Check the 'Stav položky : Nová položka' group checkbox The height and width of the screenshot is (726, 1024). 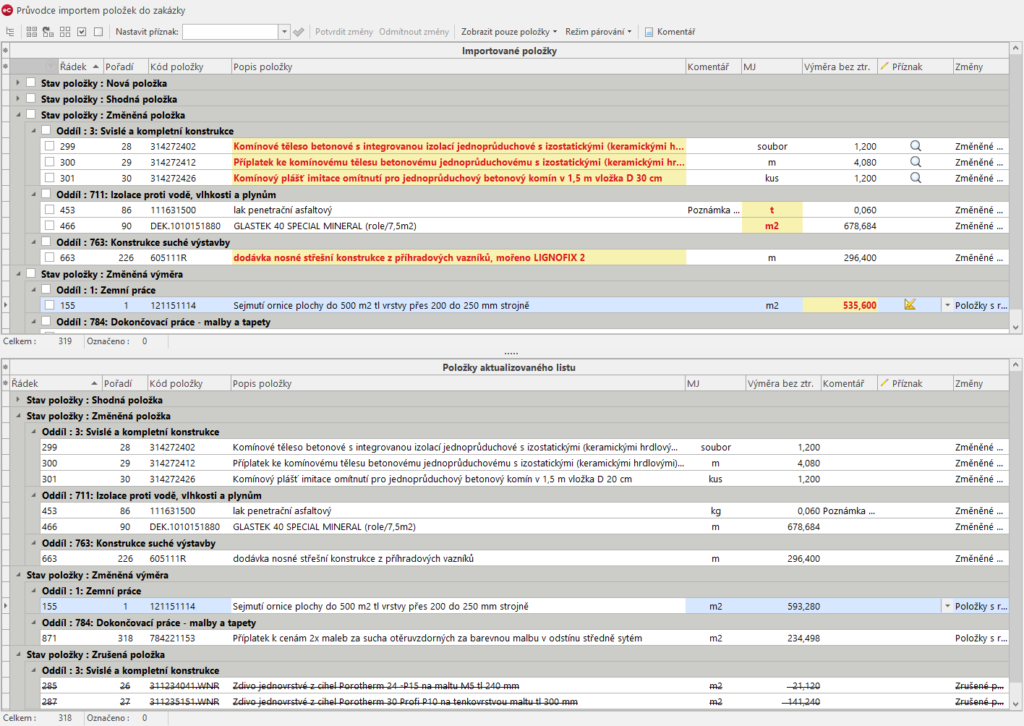[x=31, y=83]
